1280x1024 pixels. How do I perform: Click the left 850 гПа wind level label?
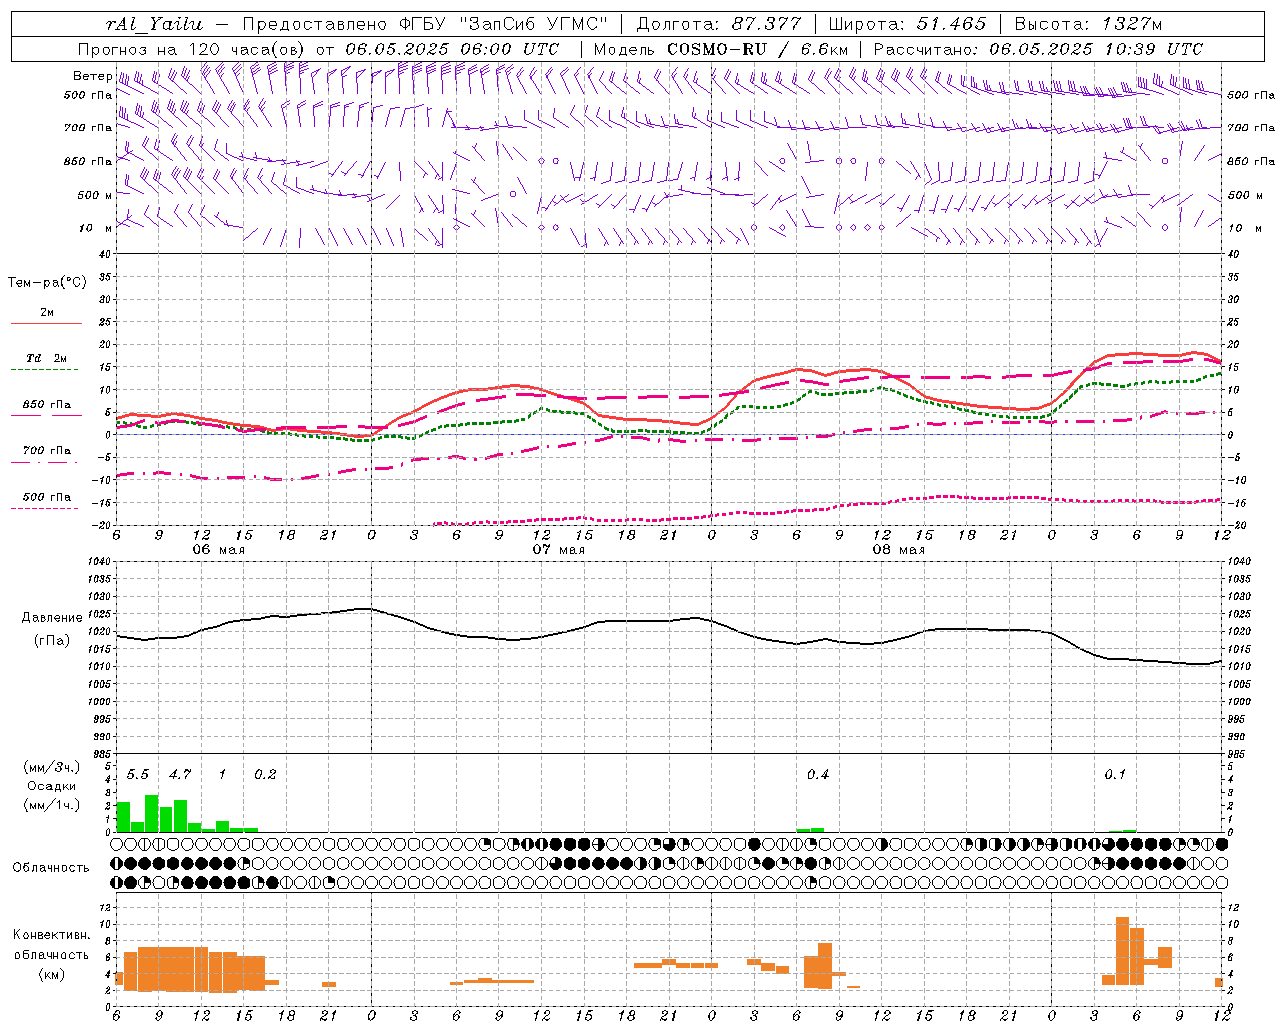[x=88, y=161]
